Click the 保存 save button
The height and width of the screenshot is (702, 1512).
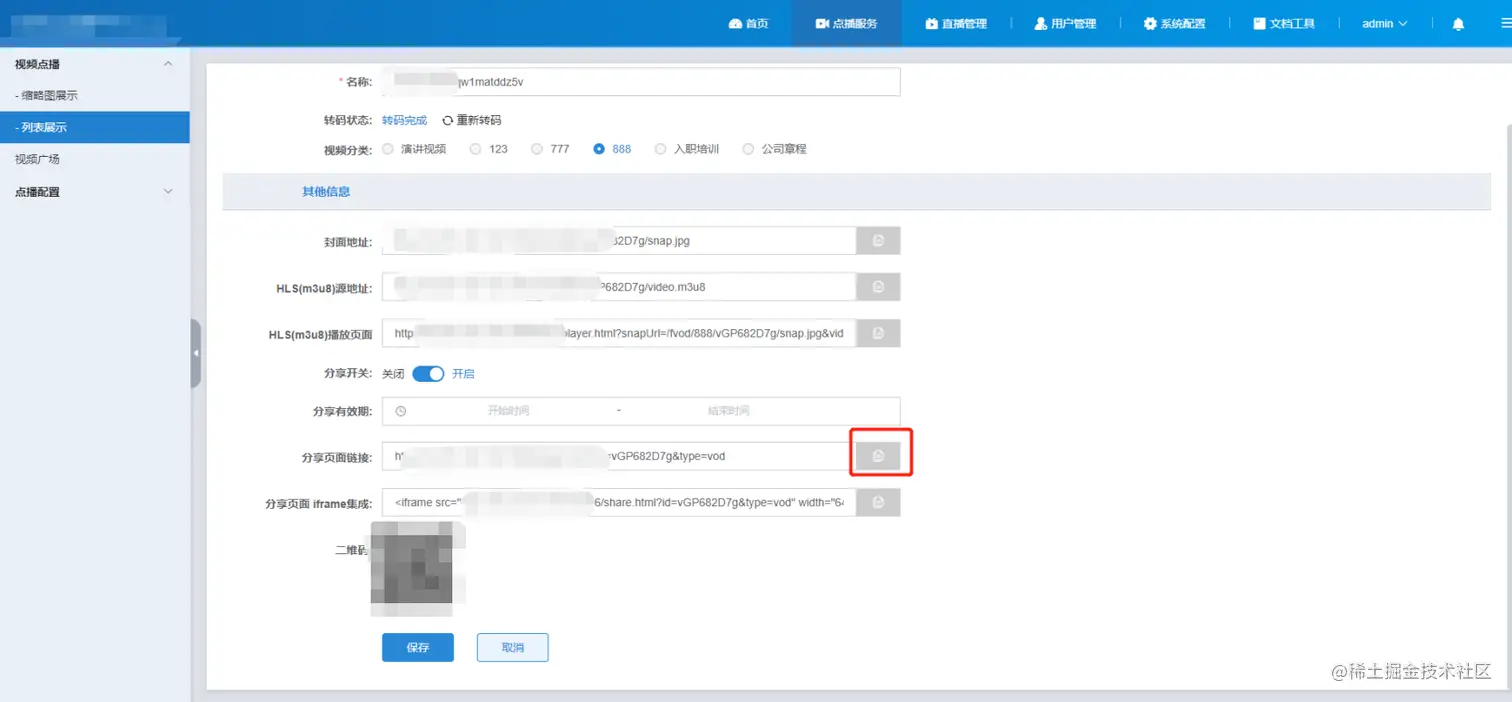pyautogui.click(x=418, y=647)
